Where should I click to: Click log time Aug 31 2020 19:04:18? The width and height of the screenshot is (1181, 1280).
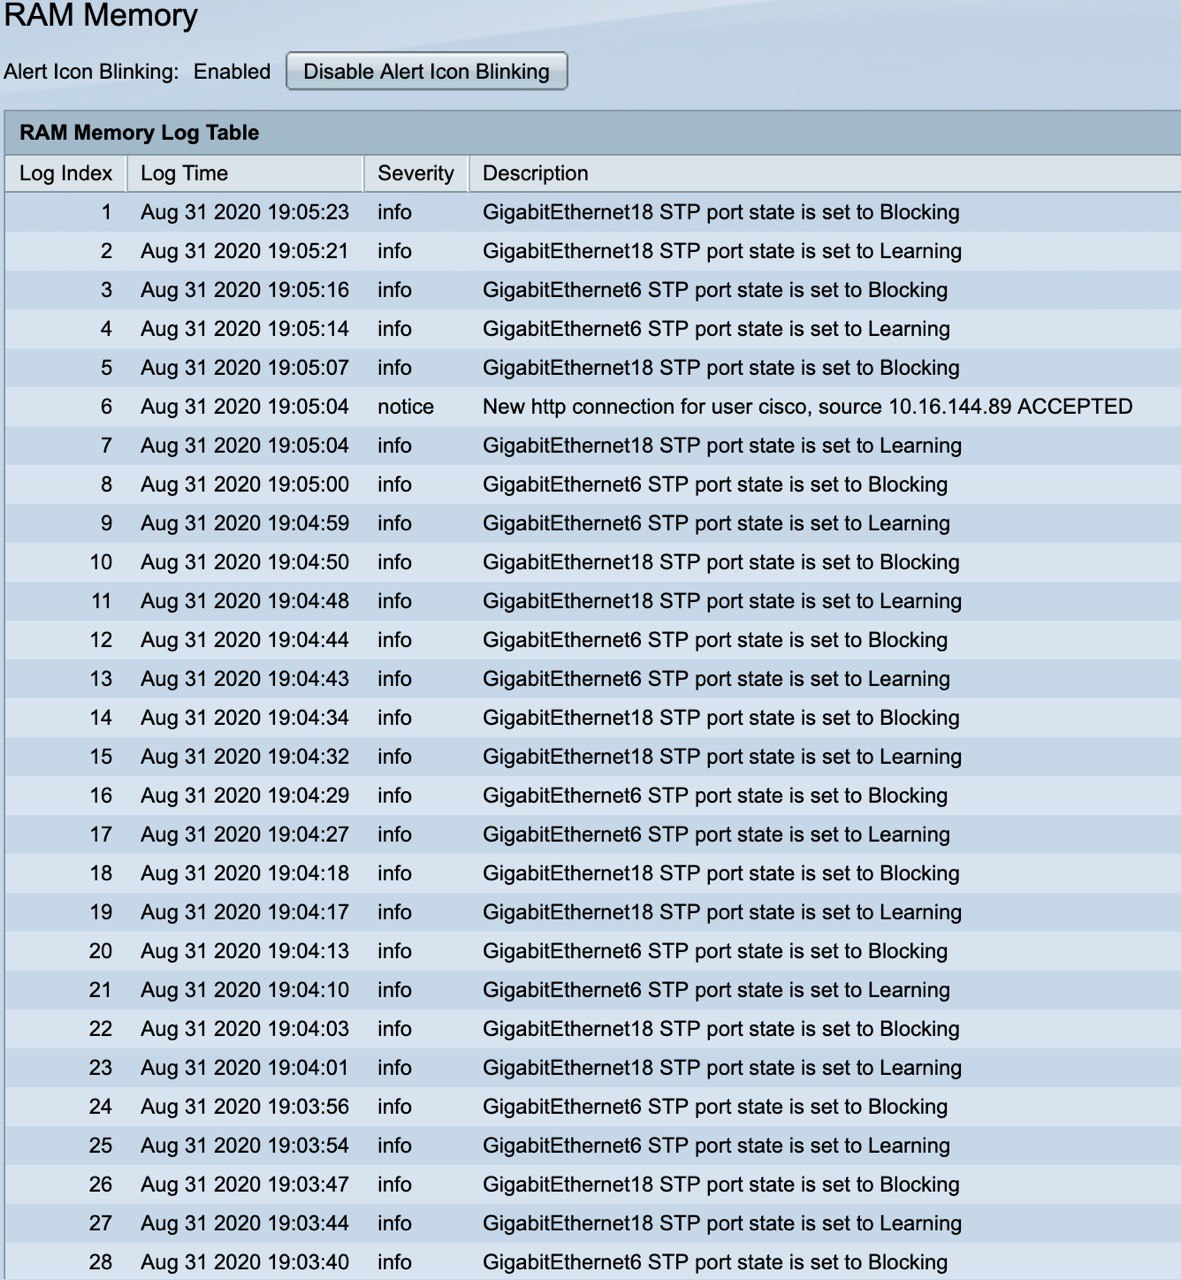click(245, 874)
